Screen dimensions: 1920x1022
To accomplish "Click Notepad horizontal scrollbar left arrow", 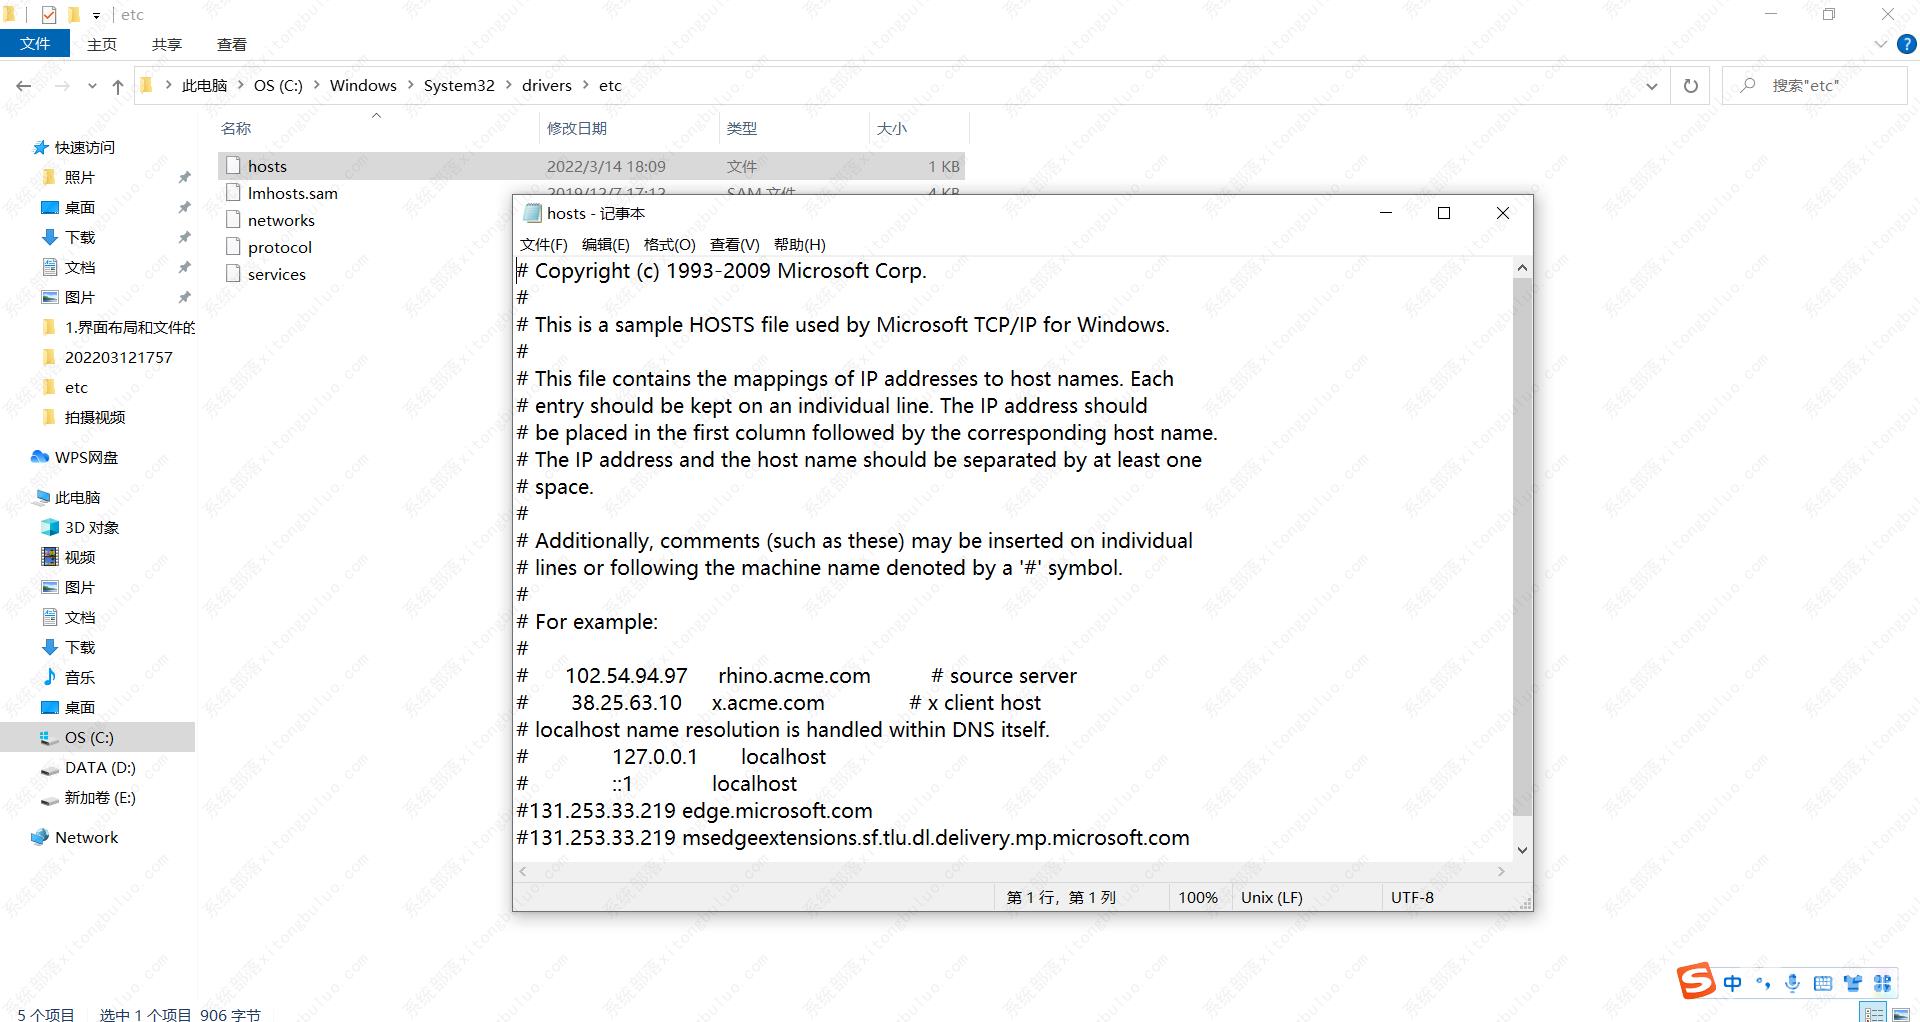I will [523, 872].
